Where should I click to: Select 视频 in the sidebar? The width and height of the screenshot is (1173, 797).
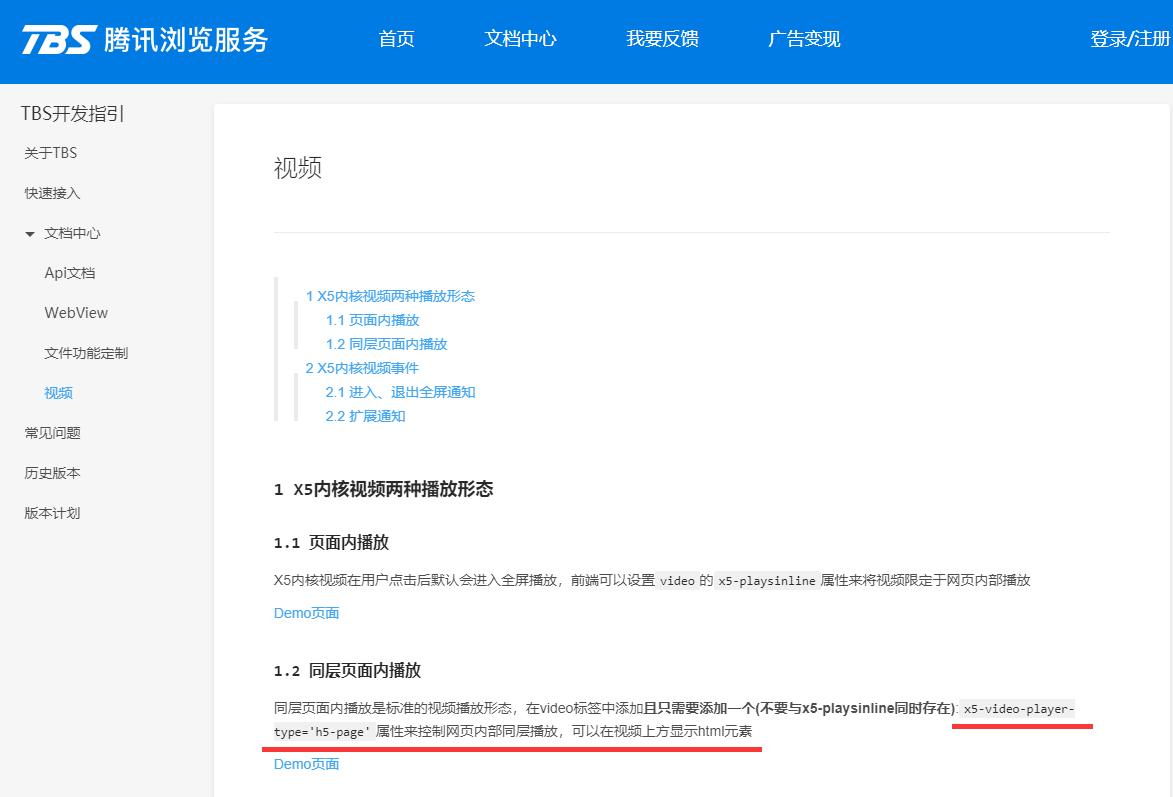click(x=58, y=393)
